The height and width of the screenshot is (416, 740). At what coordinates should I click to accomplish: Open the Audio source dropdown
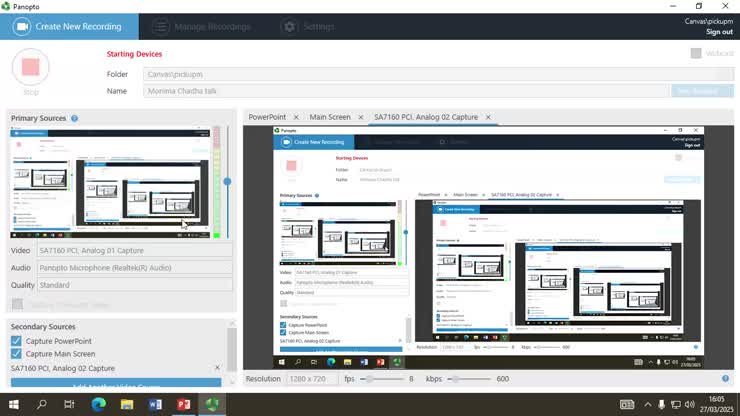pos(134,267)
